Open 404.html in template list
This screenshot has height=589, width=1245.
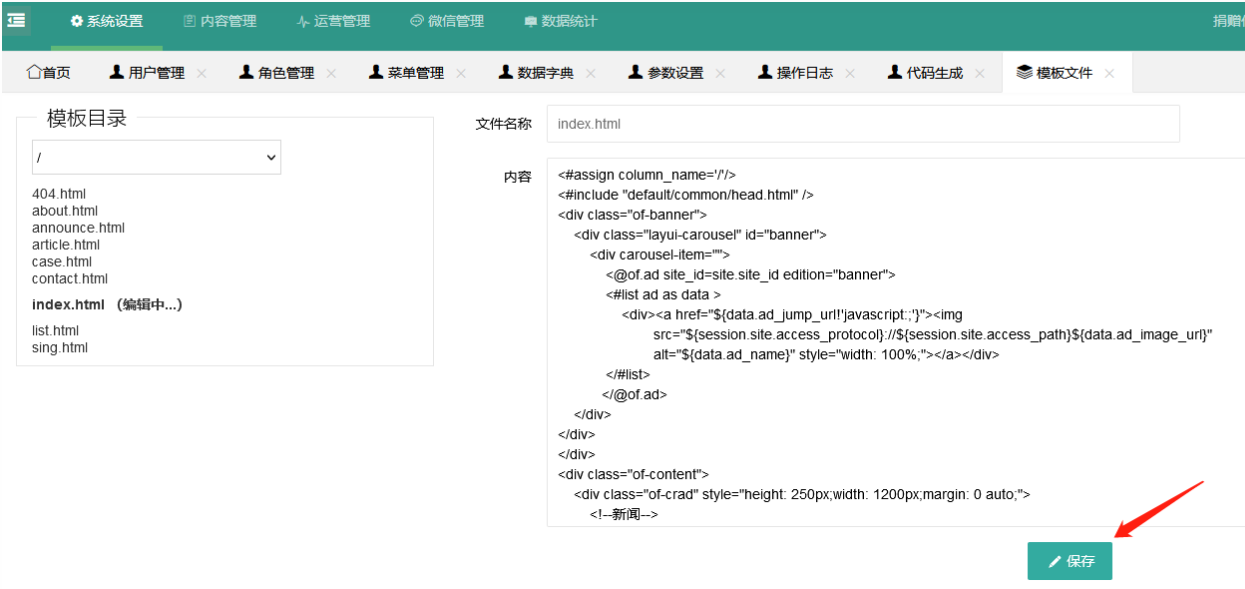[59, 194]
